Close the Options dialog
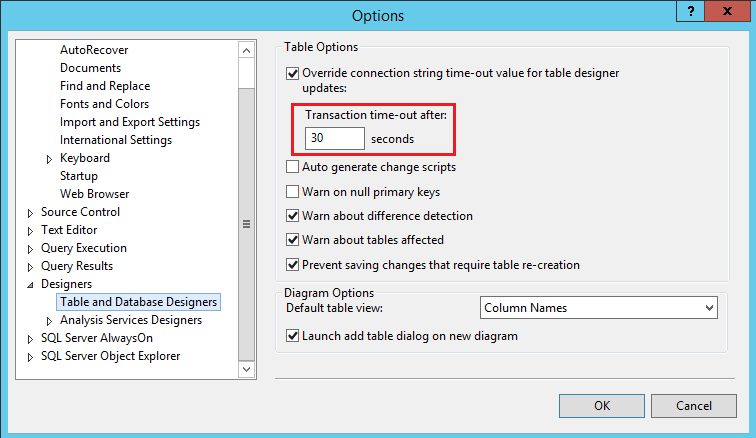 click(731, 10)
